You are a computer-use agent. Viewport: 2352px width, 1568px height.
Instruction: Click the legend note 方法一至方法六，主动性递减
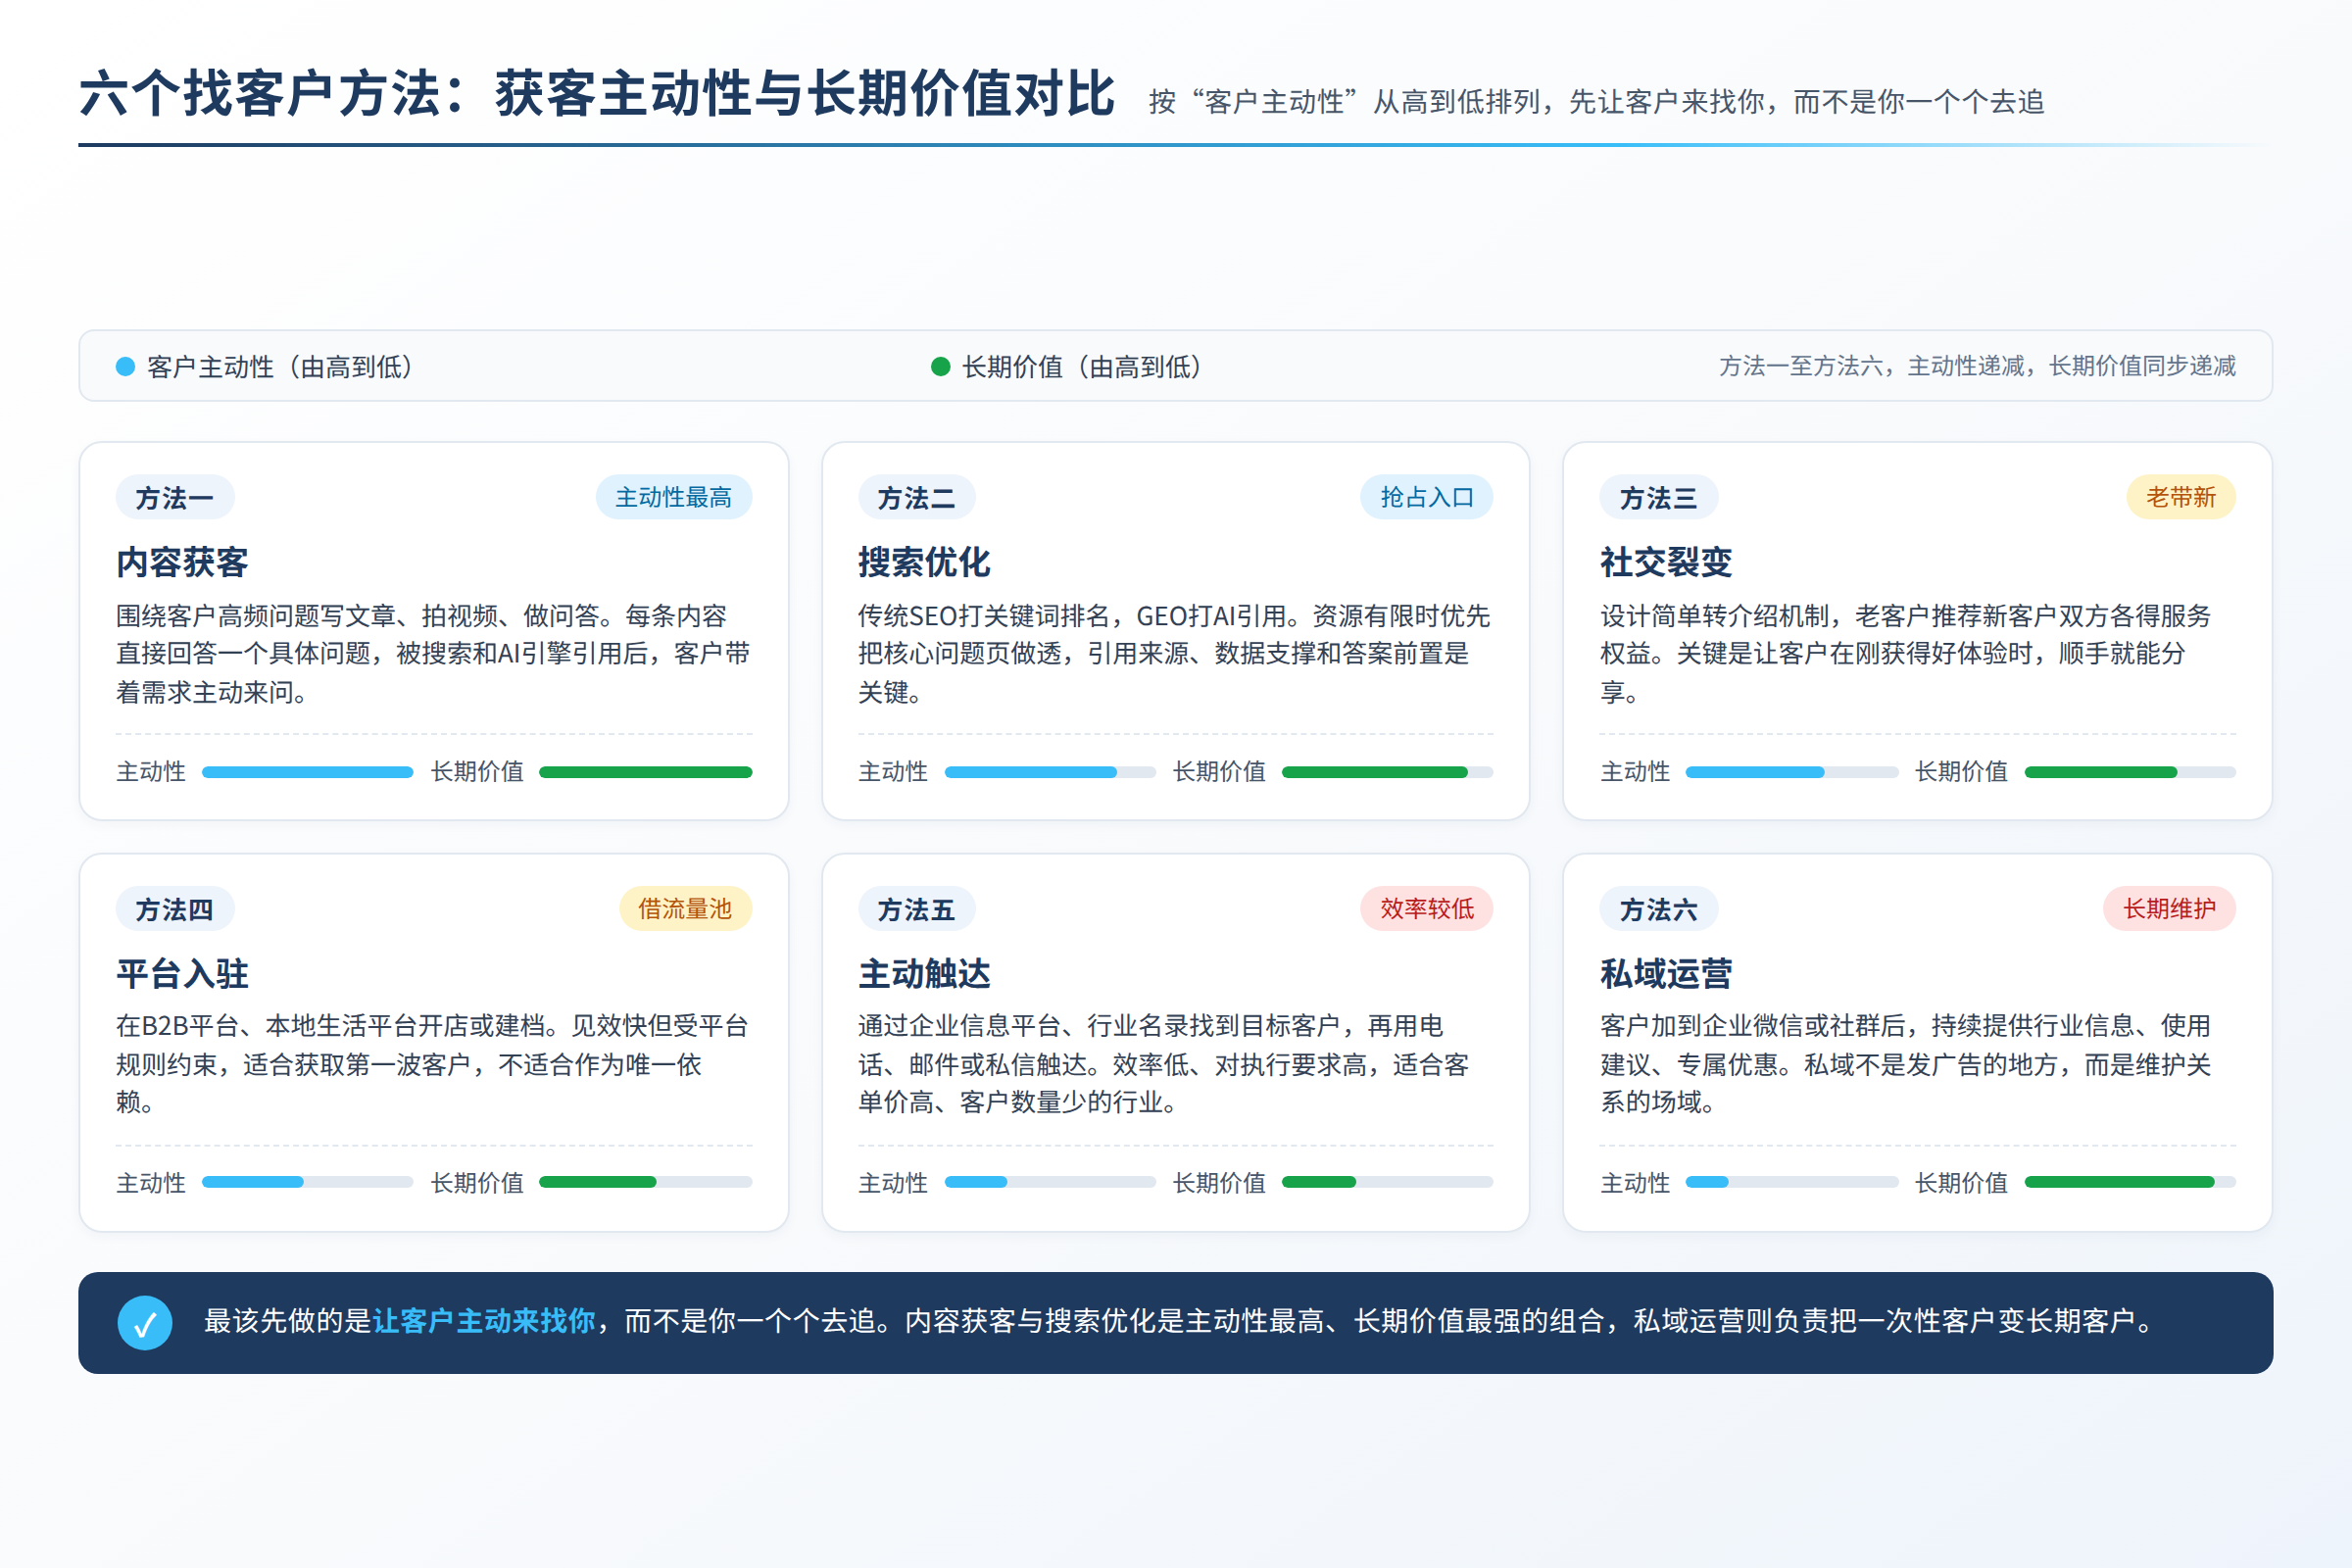(x=1978, y=366)
